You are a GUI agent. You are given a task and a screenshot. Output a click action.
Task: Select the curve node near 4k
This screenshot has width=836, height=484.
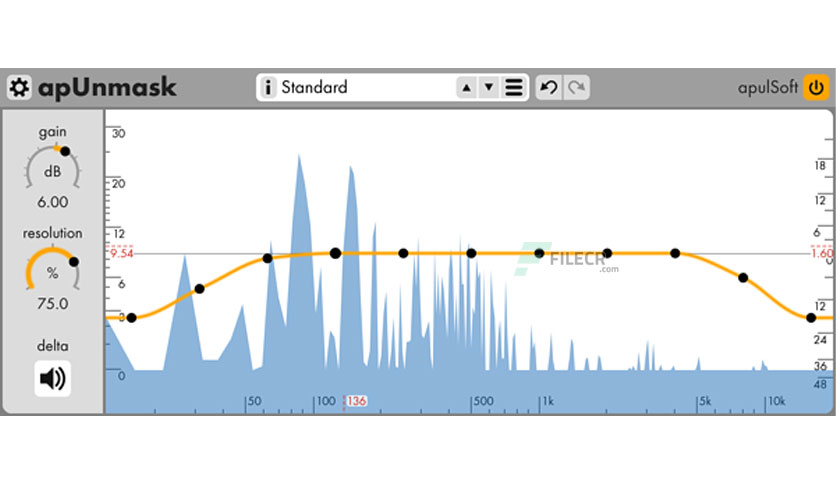coord(675,253)
